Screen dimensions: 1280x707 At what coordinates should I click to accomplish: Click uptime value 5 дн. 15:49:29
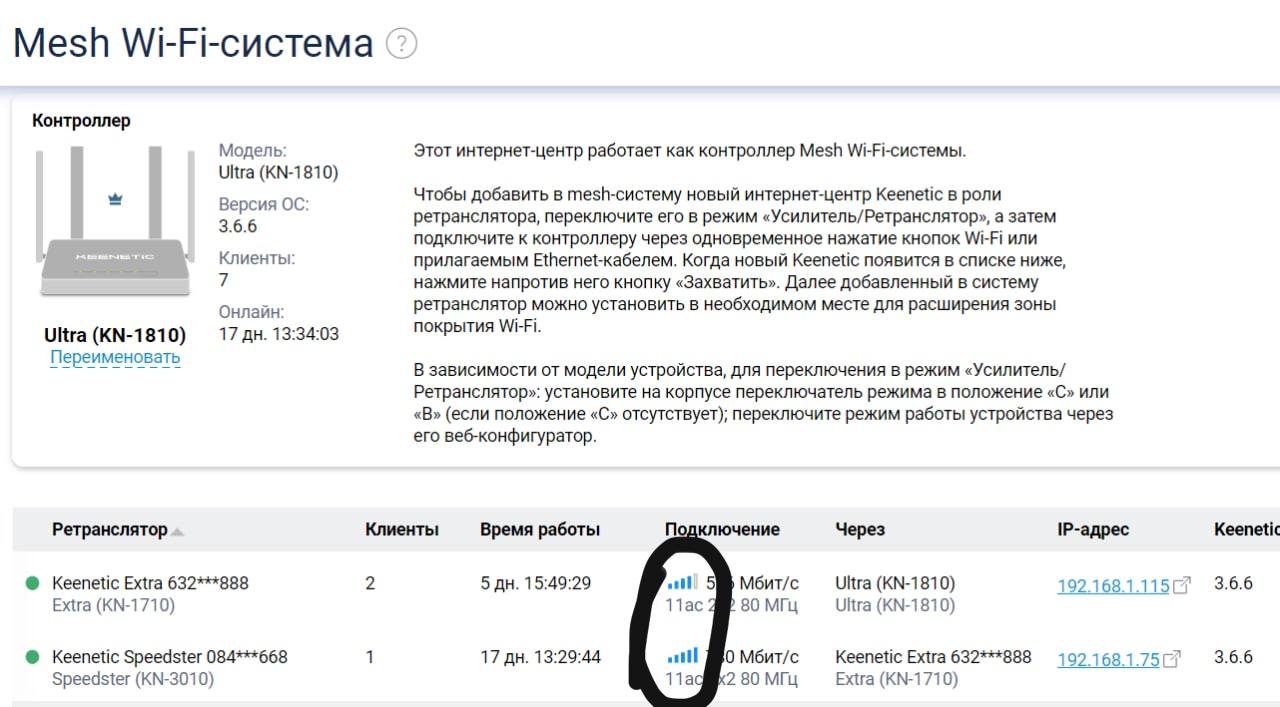[536, 583]
